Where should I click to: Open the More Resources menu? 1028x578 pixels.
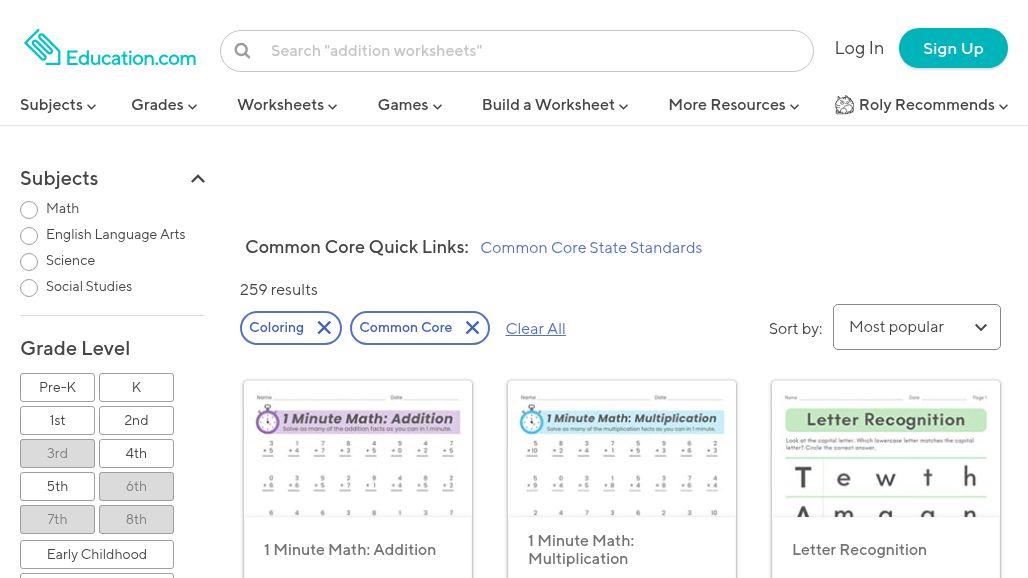coord(733,105)
